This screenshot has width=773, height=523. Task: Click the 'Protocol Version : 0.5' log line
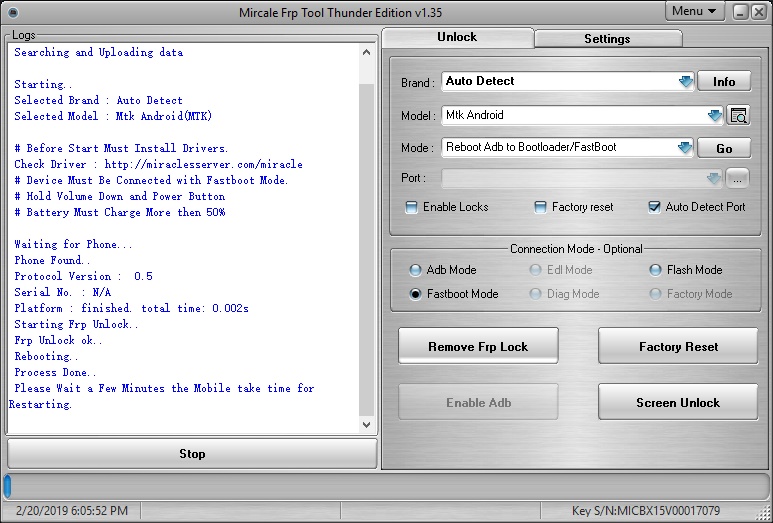(83, 276)
